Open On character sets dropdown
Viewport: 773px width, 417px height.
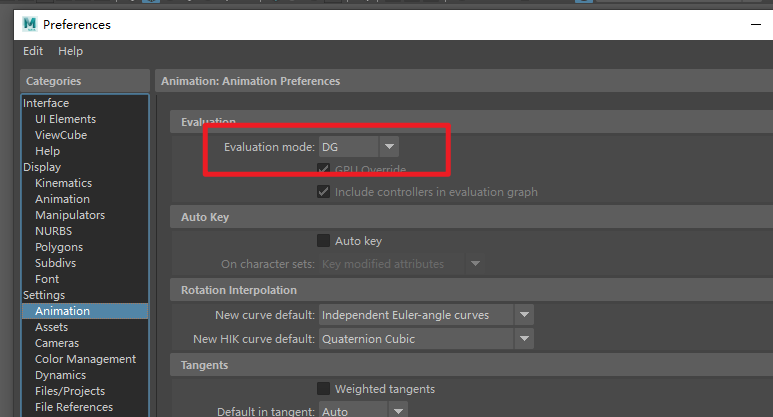click(x=401, y=264)
